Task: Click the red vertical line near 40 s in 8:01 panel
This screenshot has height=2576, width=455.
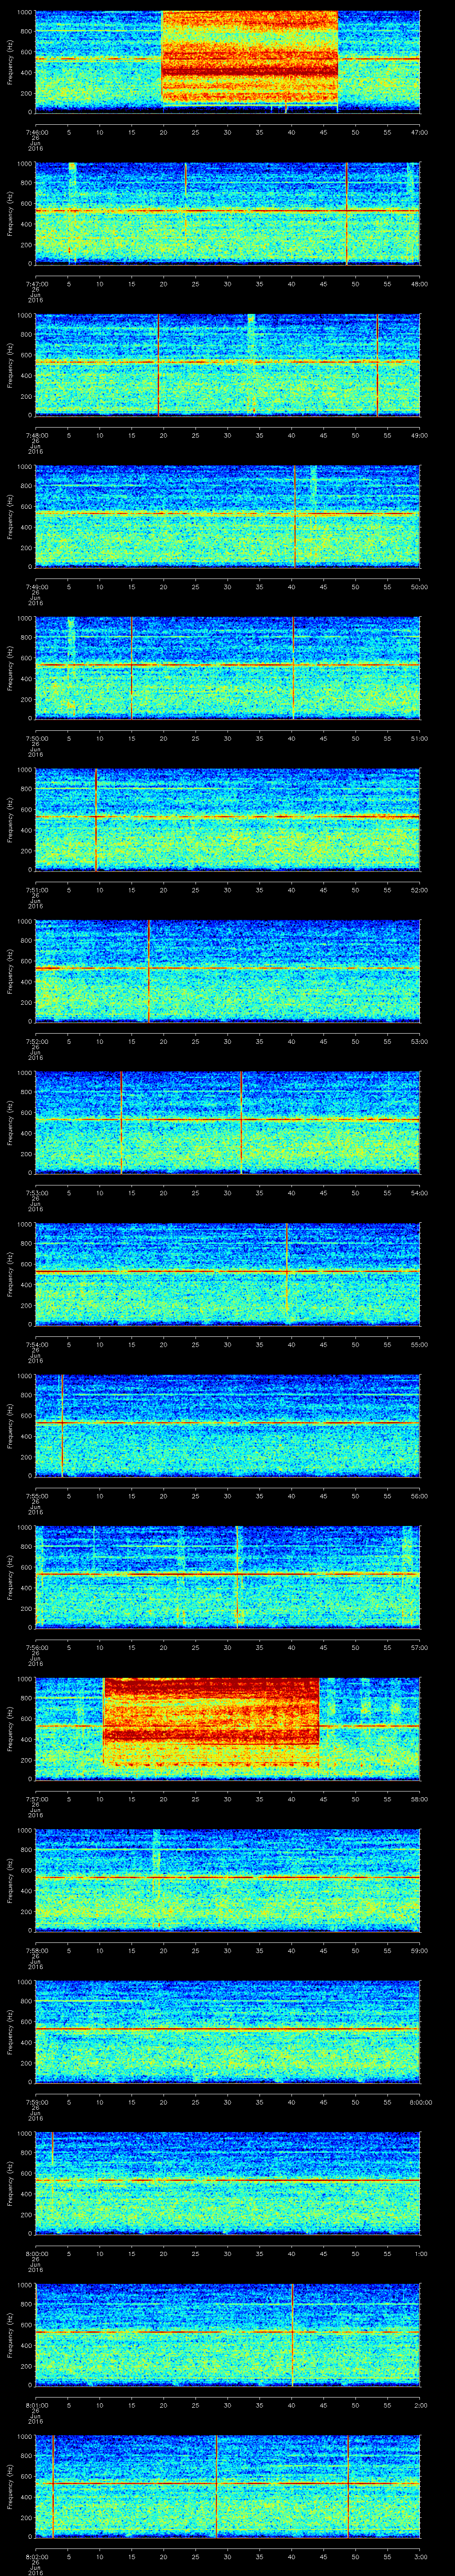Action: click(292, 2336)
